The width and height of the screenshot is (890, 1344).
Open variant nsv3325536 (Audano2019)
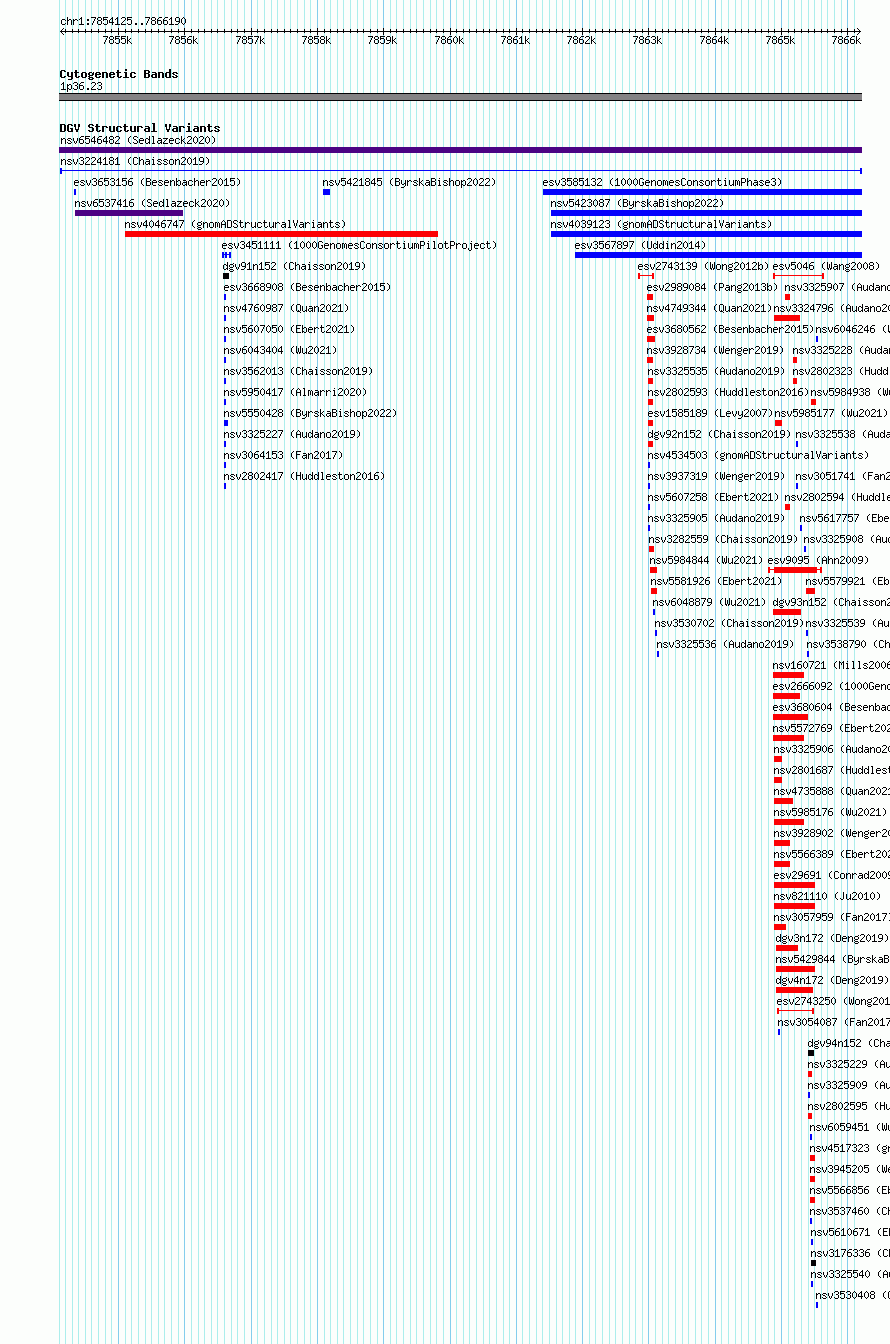(x=725, y=644)
